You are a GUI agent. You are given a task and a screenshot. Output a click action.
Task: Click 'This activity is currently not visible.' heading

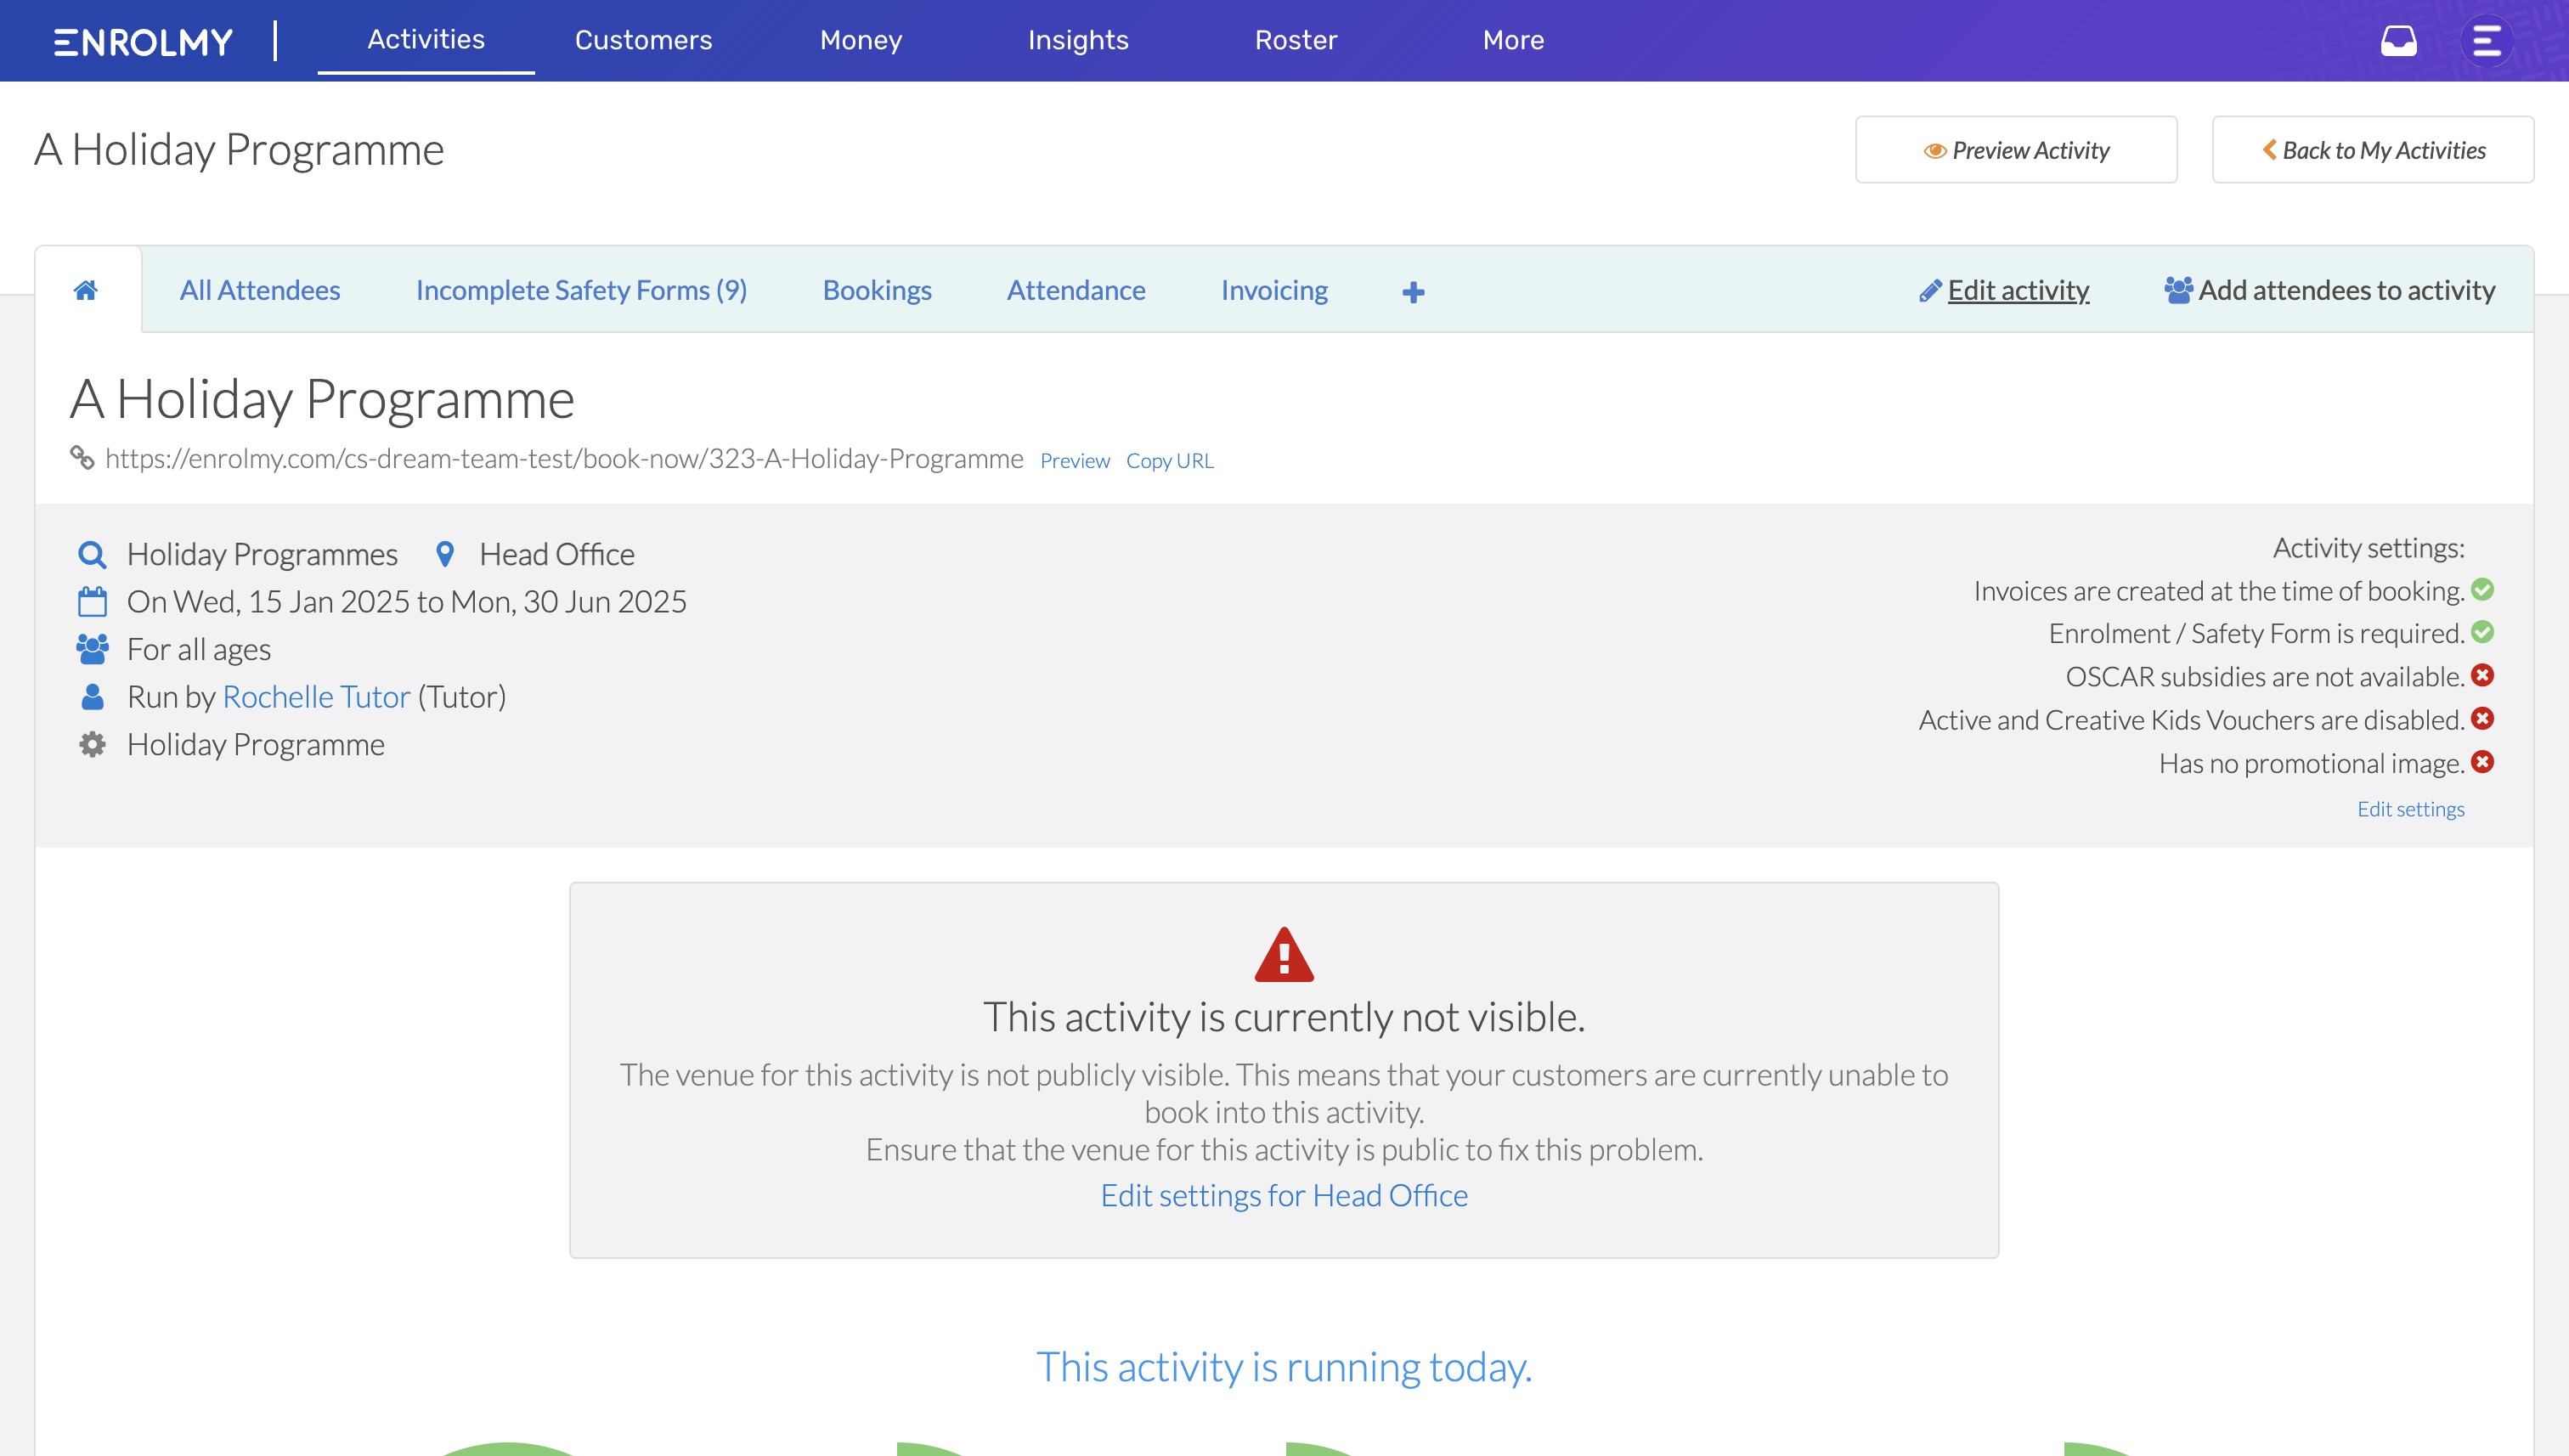click(1284, 1017)
